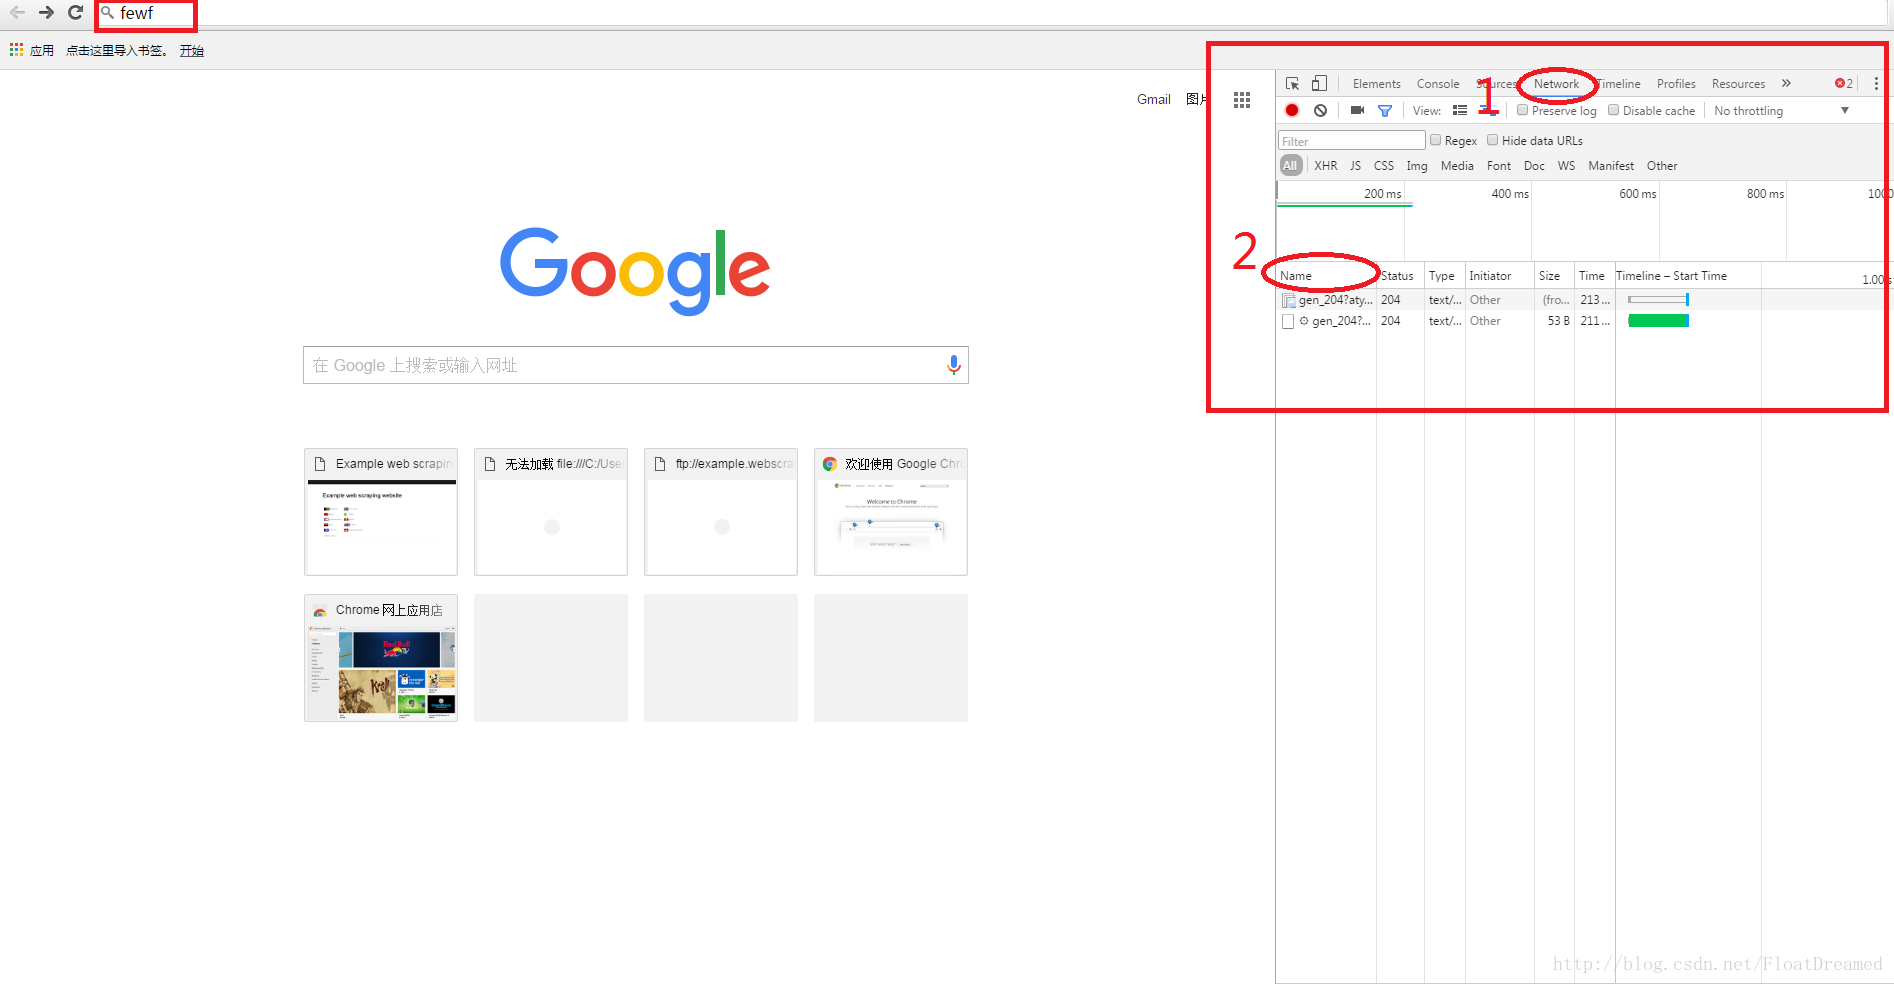The image size is (1894, 984).
Task: Sort requests by the Initiator column header
Action: [x=1499, y=276]
